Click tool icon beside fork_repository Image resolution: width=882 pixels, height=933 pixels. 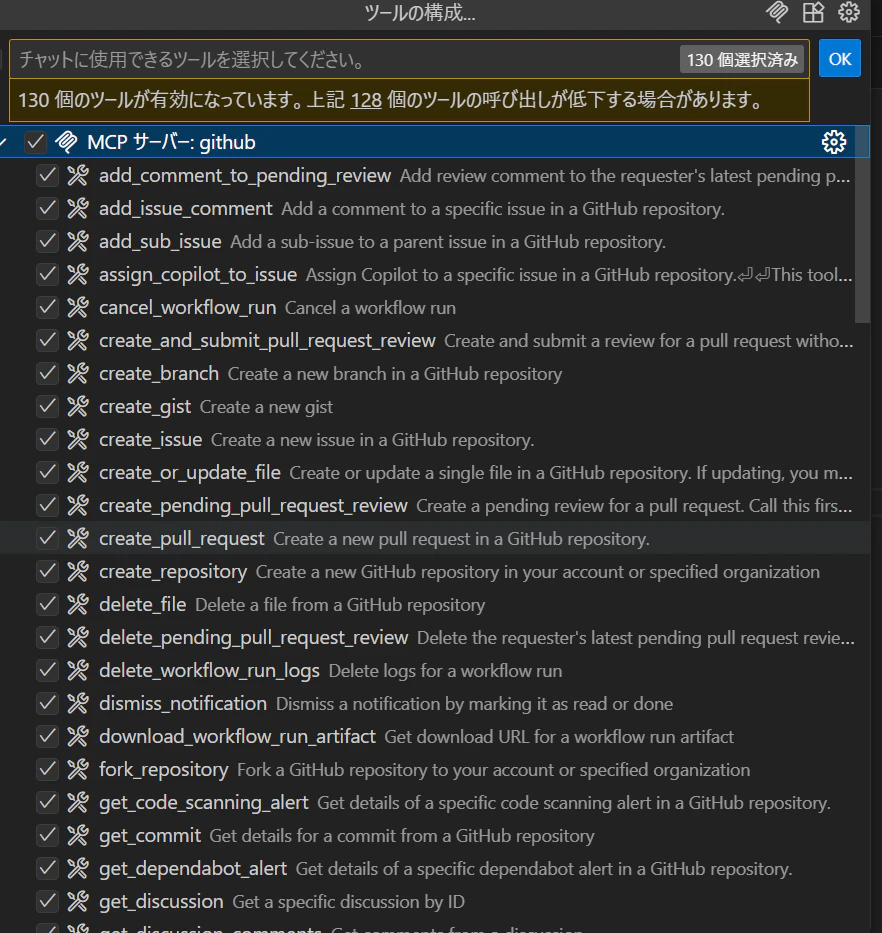point(78,770)
